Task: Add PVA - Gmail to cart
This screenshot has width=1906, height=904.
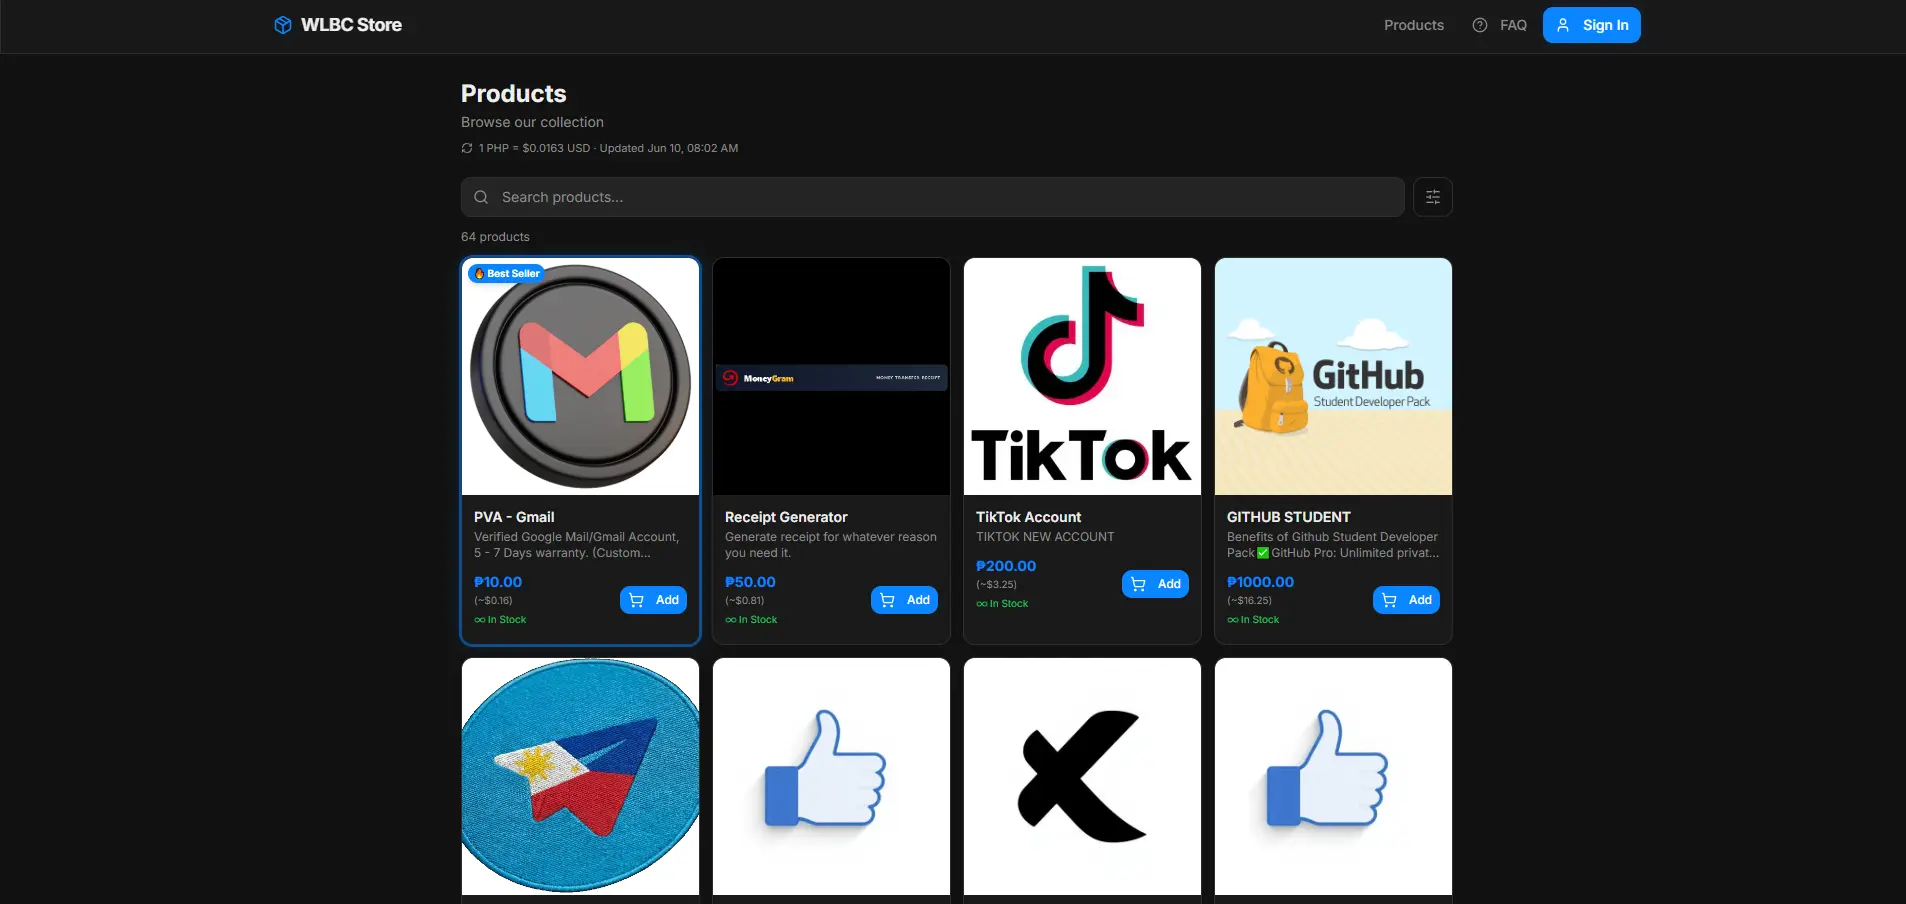Action: (x=653, y=600)
